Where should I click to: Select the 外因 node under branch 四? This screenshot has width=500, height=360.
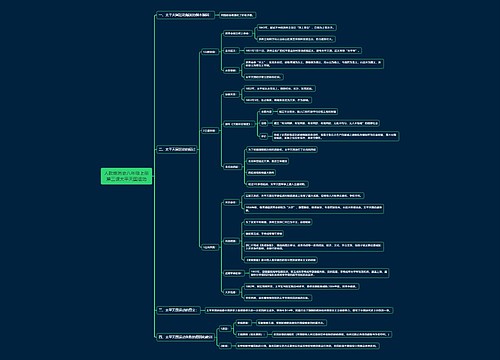pyautogui.click(x=225, y=346)
